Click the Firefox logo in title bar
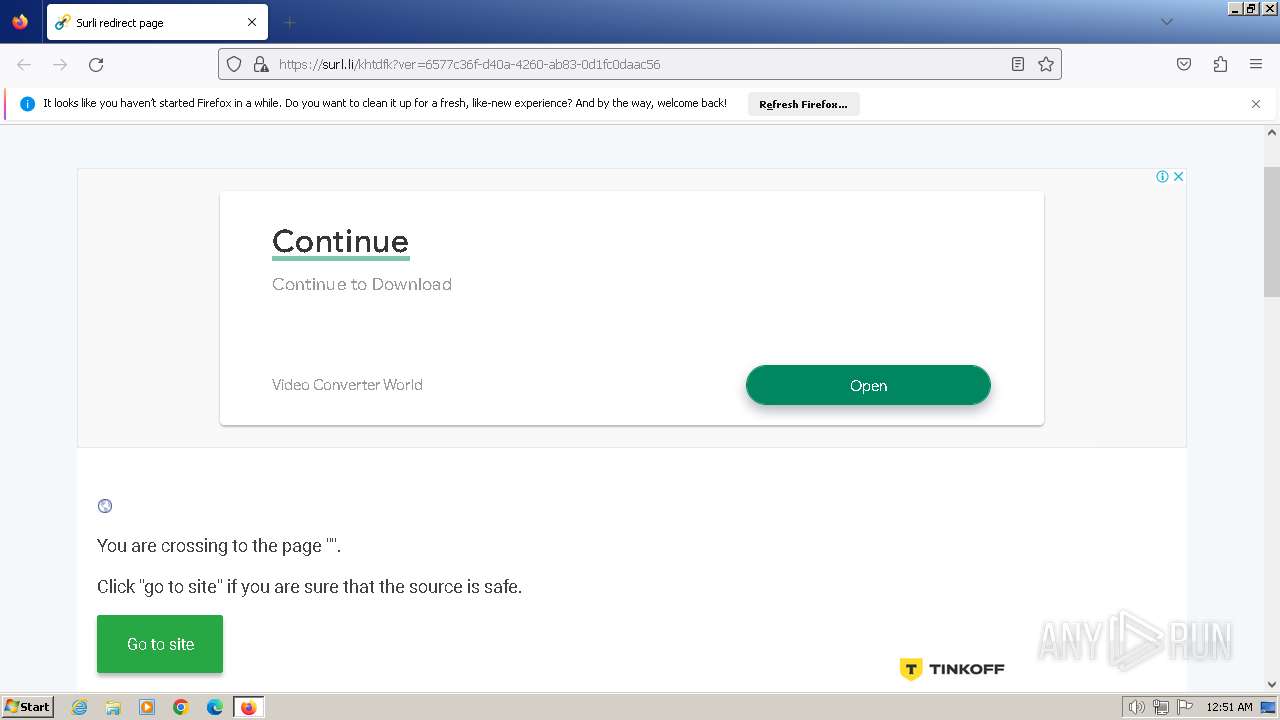The height and width of the screenshot is (720, 1280). tap(20, 21)
